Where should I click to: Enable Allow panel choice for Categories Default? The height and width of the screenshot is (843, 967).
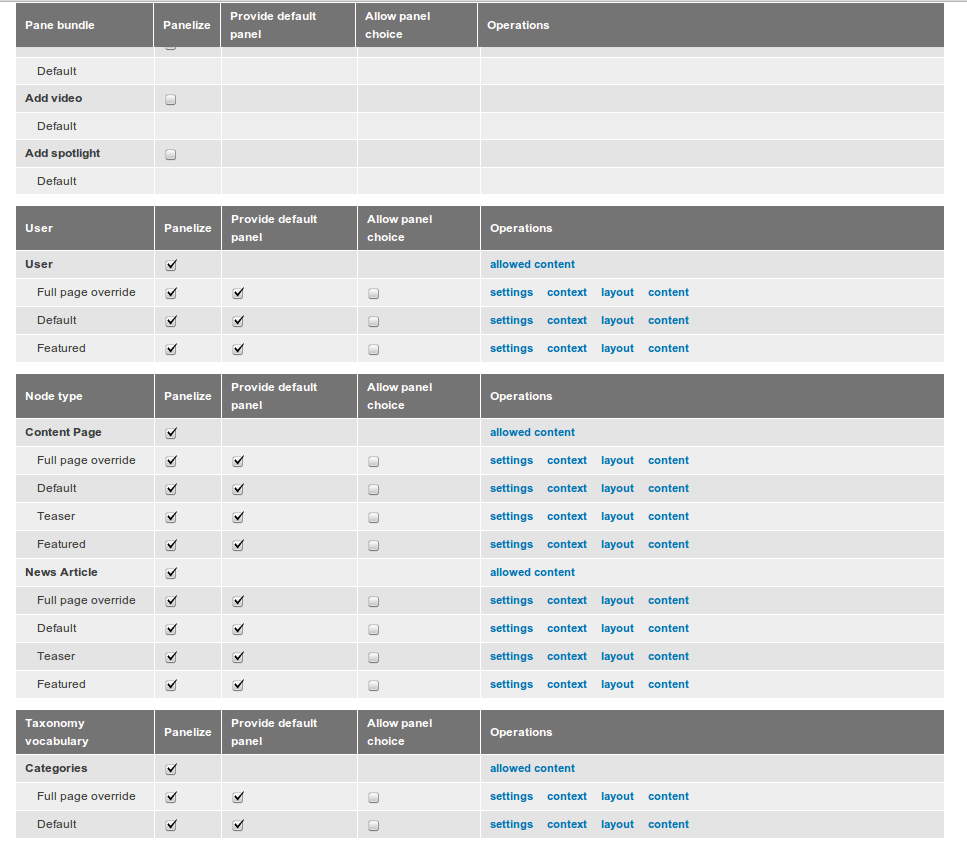[x=374, y=825]
